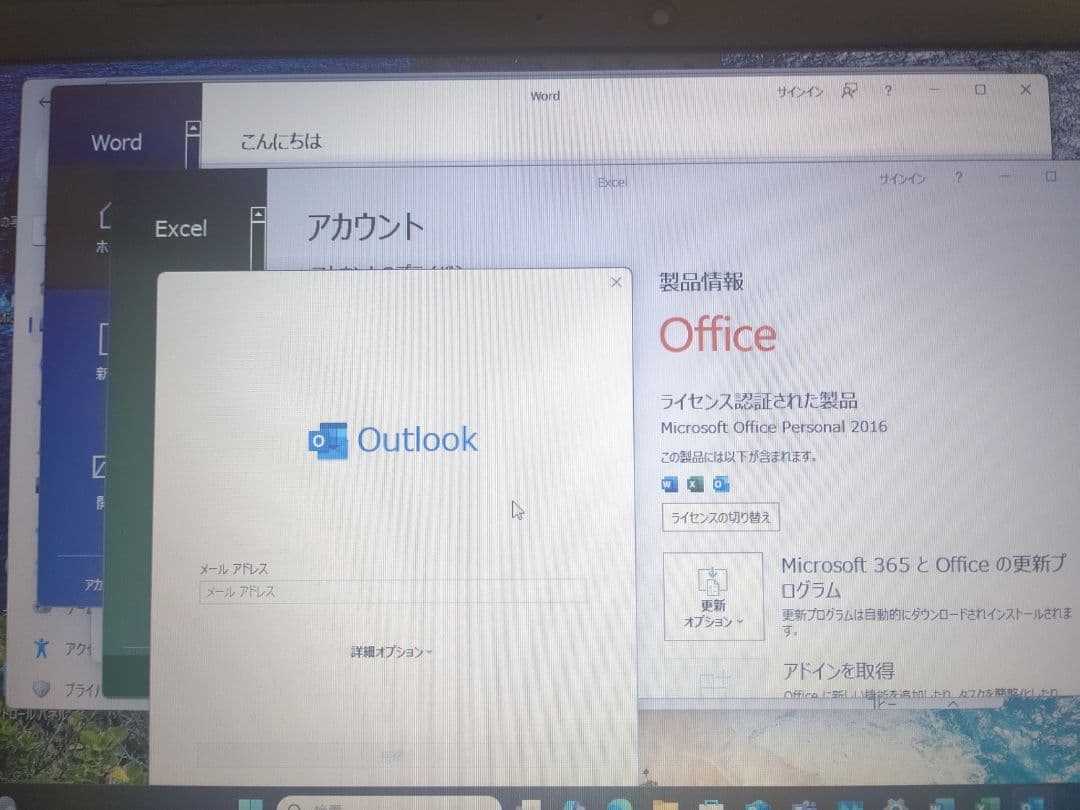The image size is (1080, 810).
Task: Expand the hidden icons chevron in the system tray
Action: [952, 703]
